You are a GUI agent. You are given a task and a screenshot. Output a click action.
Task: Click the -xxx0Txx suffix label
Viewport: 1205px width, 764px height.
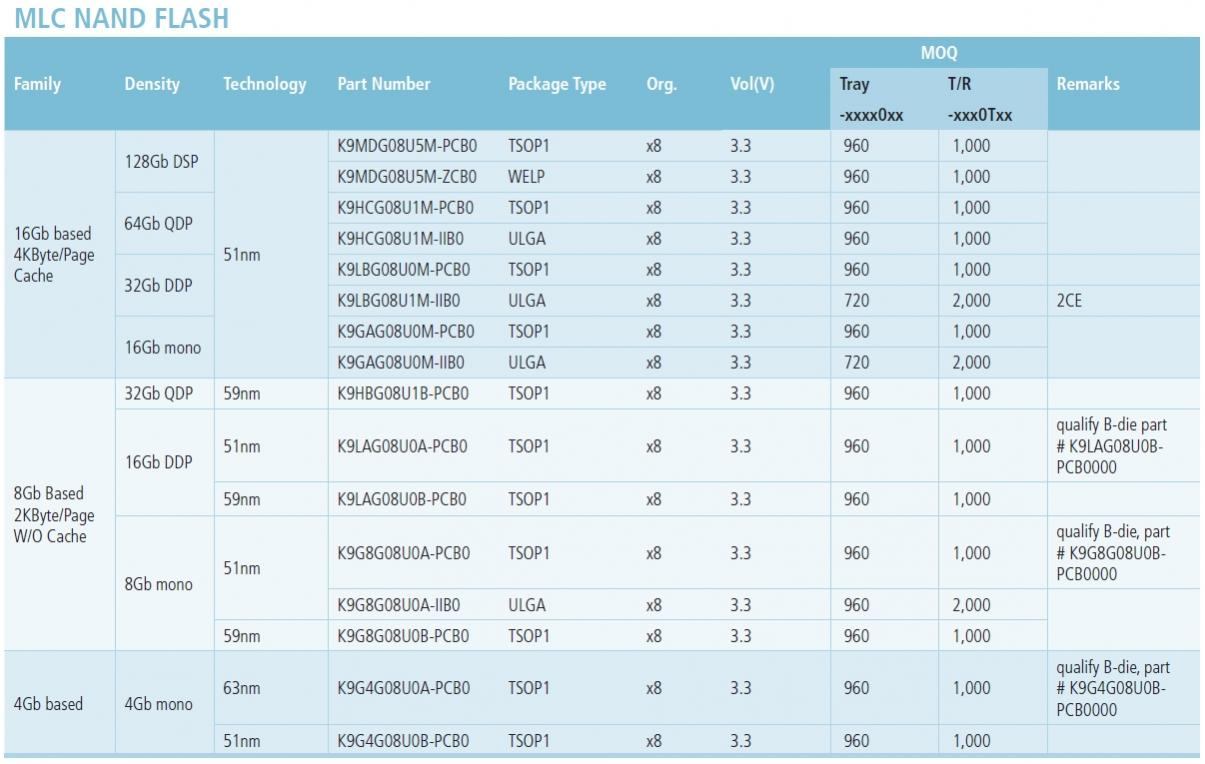[980, 115]
